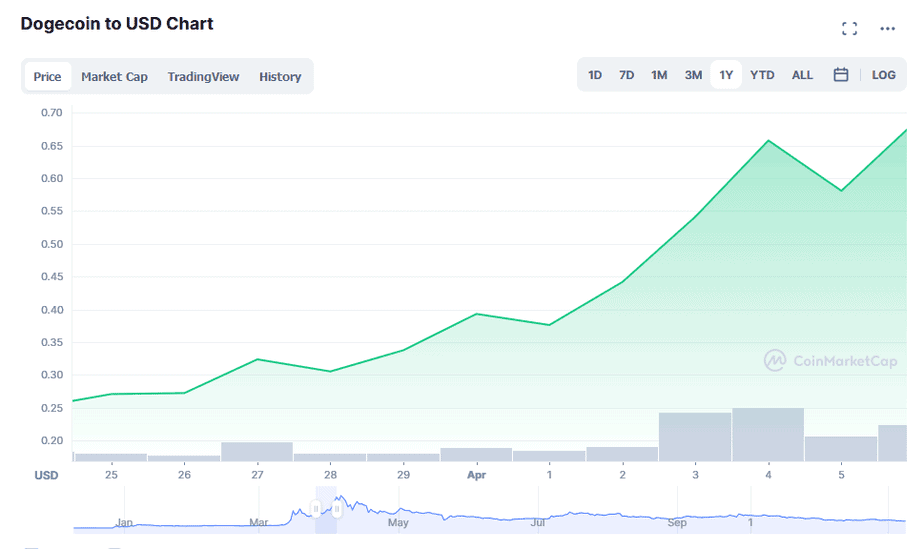Click the tallest volume bar on day 4
Image resolution: width=924 pixels, height=549 pixels.
point(768,434)
